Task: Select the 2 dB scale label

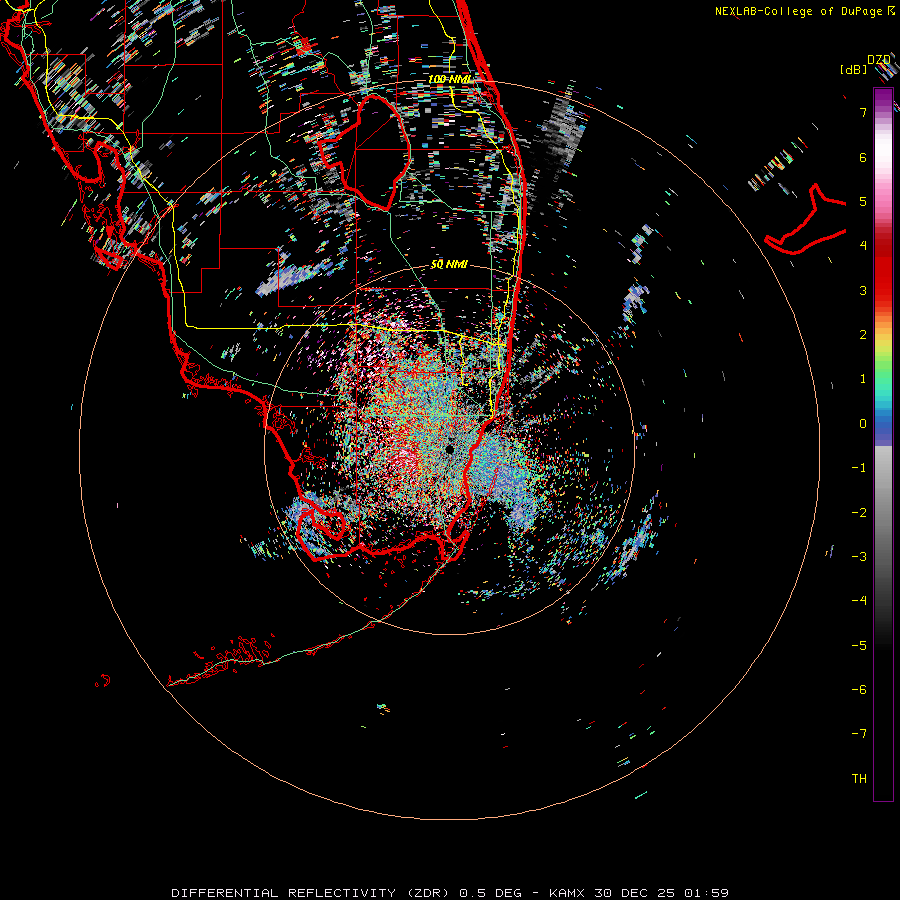Action: pos(863,335)
